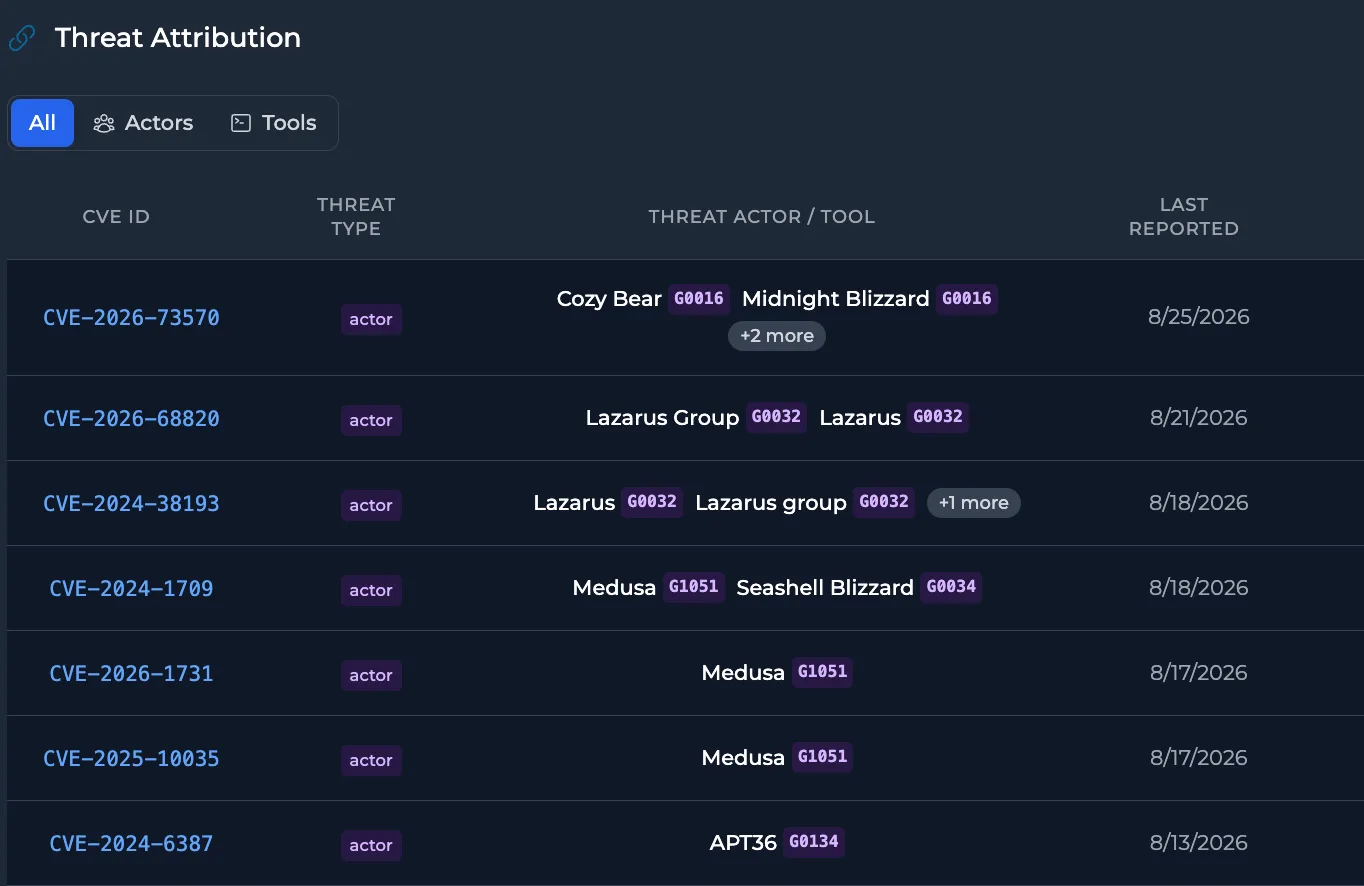Viewport: 1364px width, 886px height.
Task: Click the Threat Type column header
Action: [356, 217]
